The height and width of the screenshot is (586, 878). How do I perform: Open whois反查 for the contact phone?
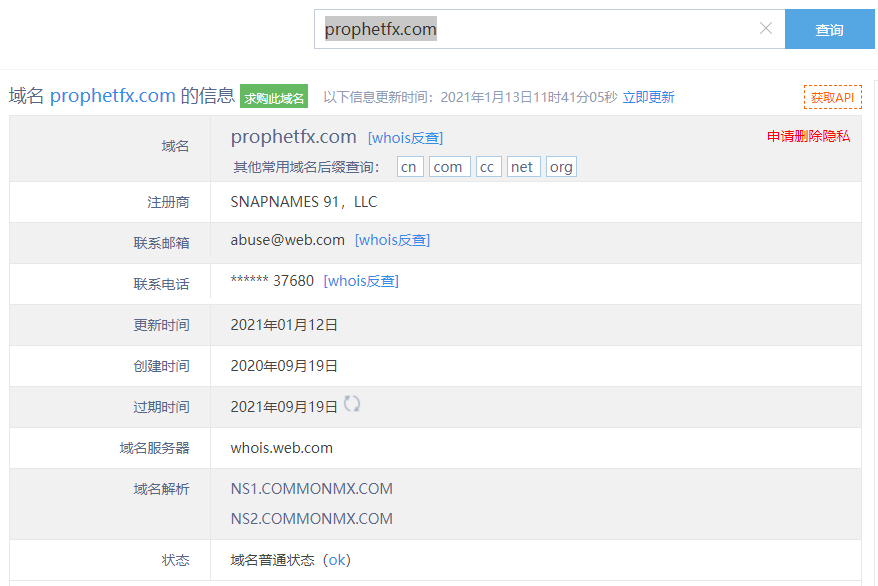(x=361, y=281)
